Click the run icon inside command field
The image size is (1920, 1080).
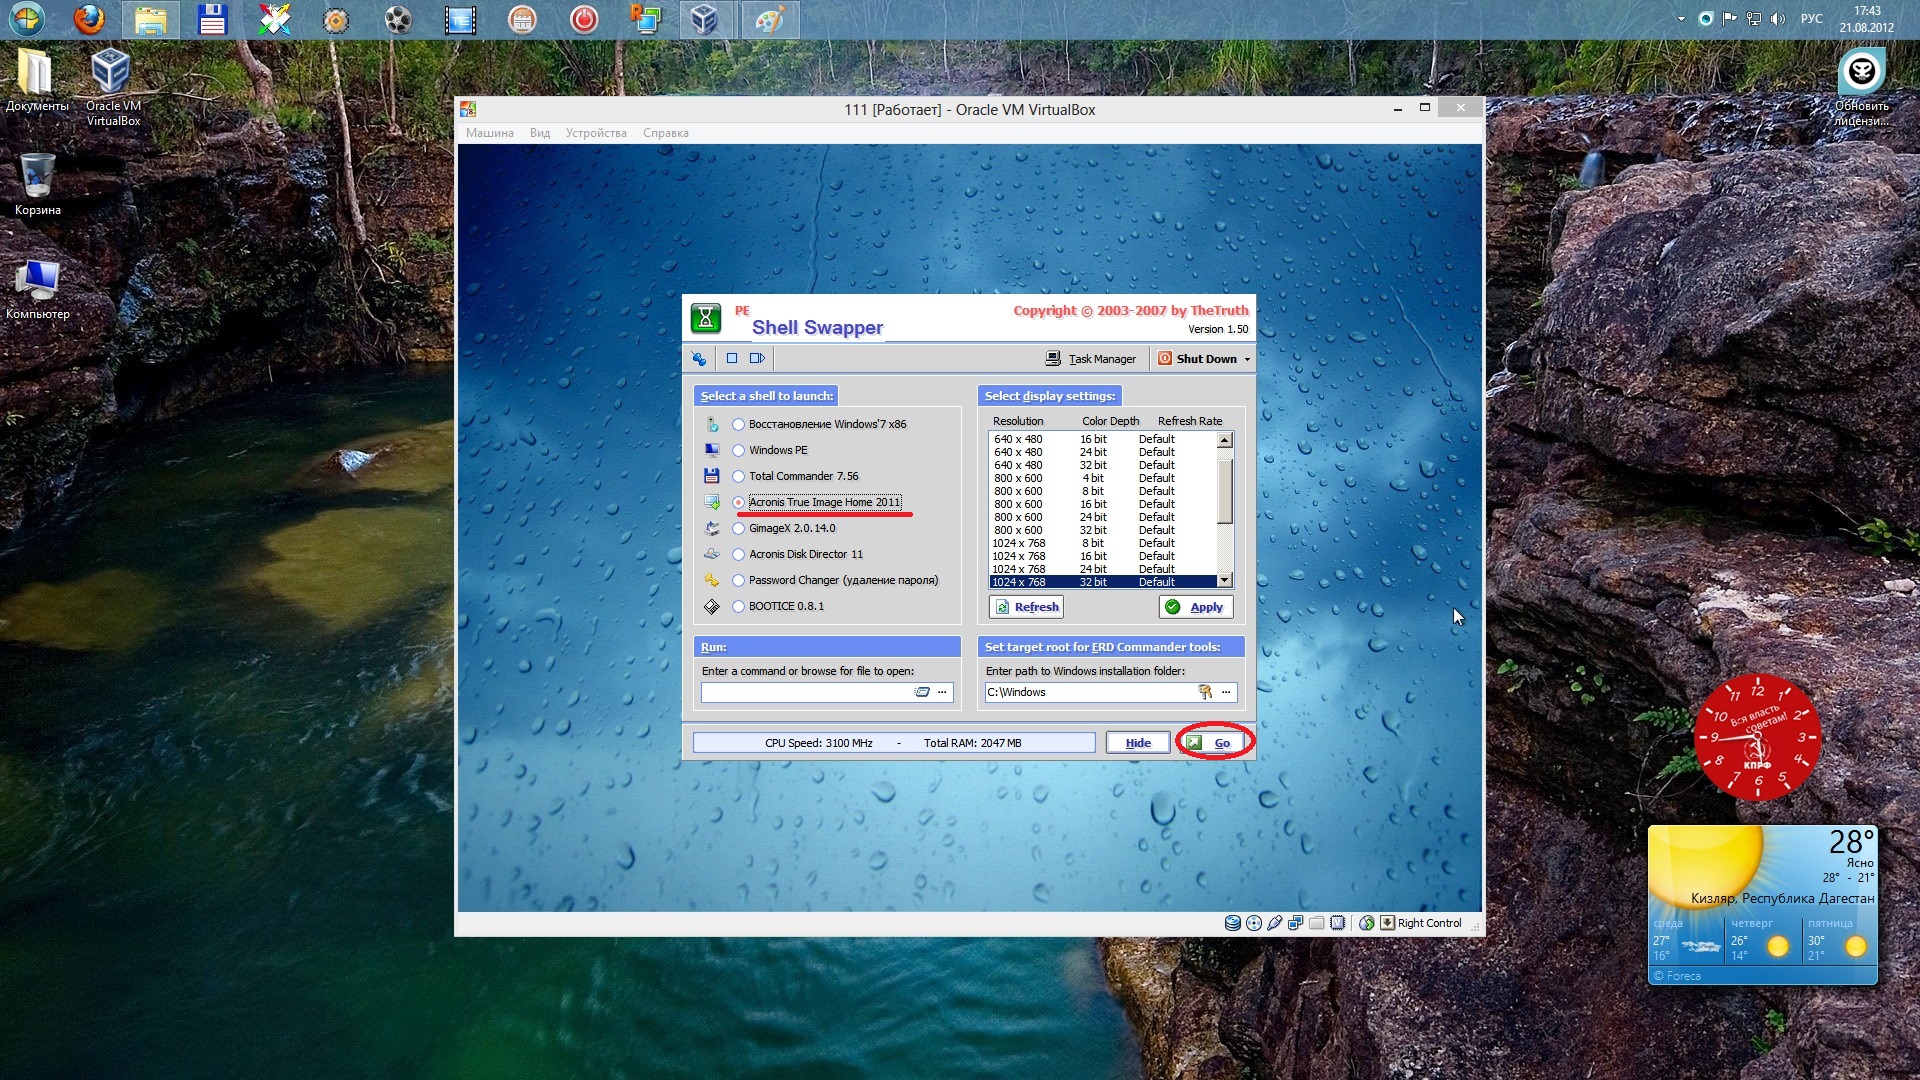[922, 692]
